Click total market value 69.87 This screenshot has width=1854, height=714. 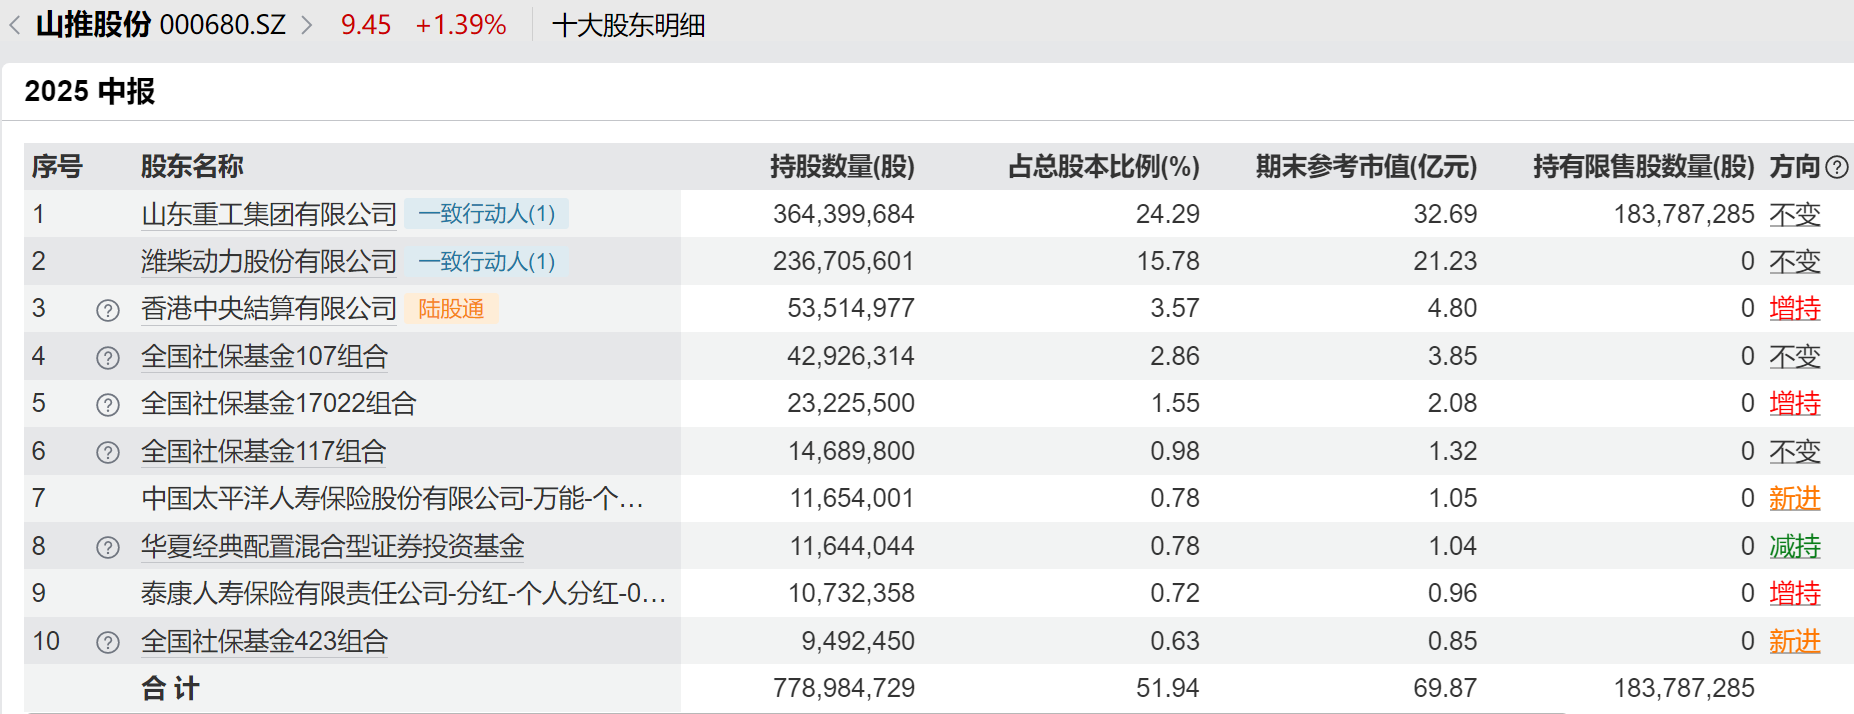[1445, 688]
